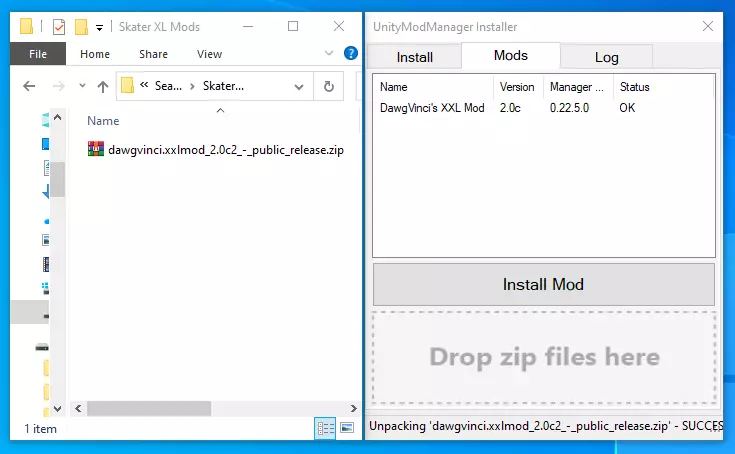Open the File menu in Explorer
735x454 pixels.
coord(38,54)
